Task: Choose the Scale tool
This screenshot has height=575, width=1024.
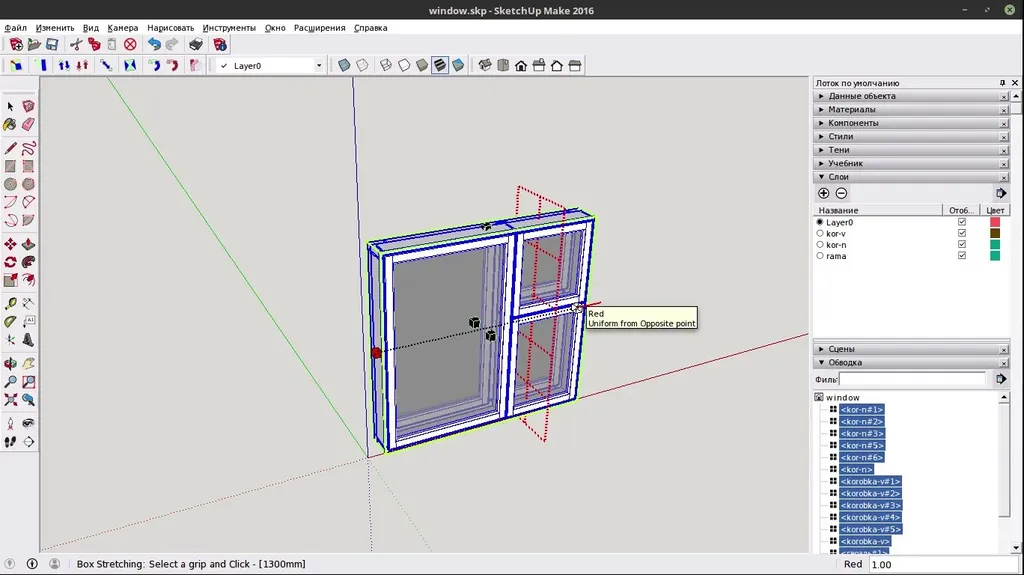Action: click(10, 280)
